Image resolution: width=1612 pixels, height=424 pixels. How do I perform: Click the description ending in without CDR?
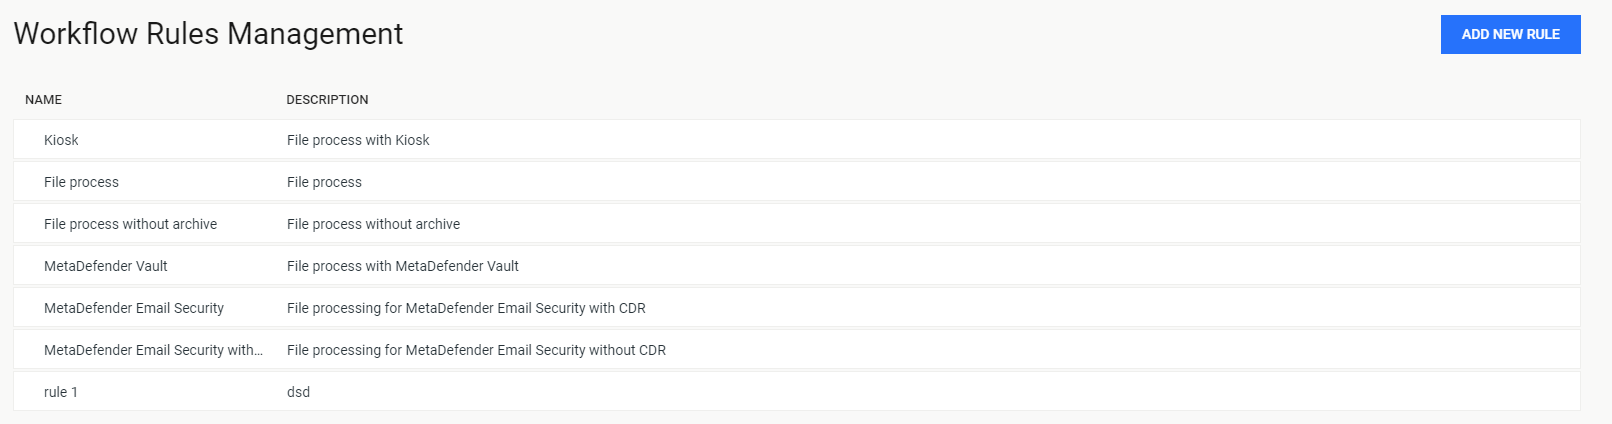click(476, 350)
